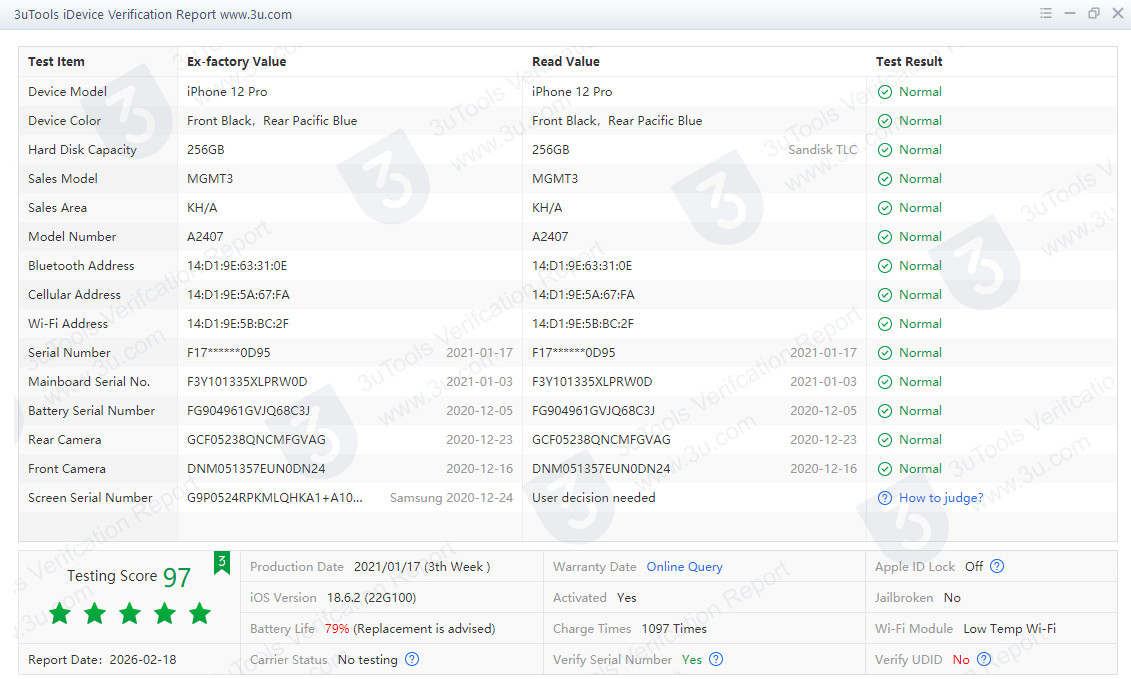Click the help icon next to Apple ID Lock
Viewport: 1131px width, 679px height.
(x=996, y=566)
